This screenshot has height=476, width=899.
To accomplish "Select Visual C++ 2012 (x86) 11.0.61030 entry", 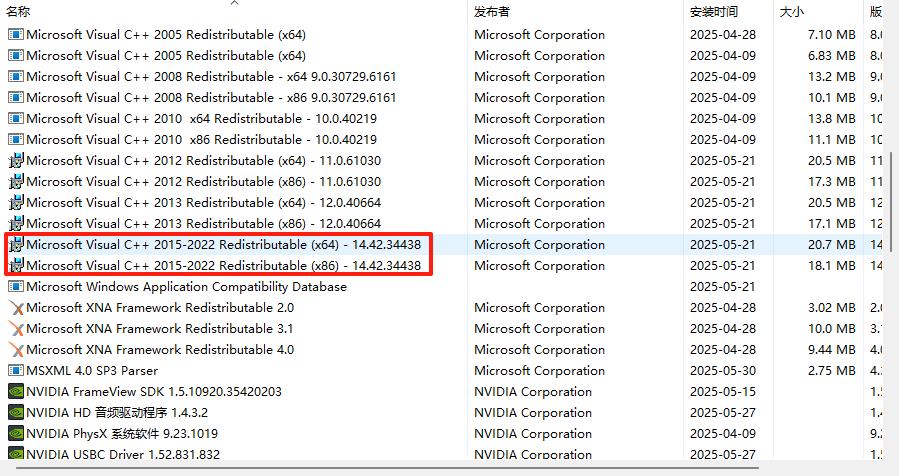I will click(204, 182).
